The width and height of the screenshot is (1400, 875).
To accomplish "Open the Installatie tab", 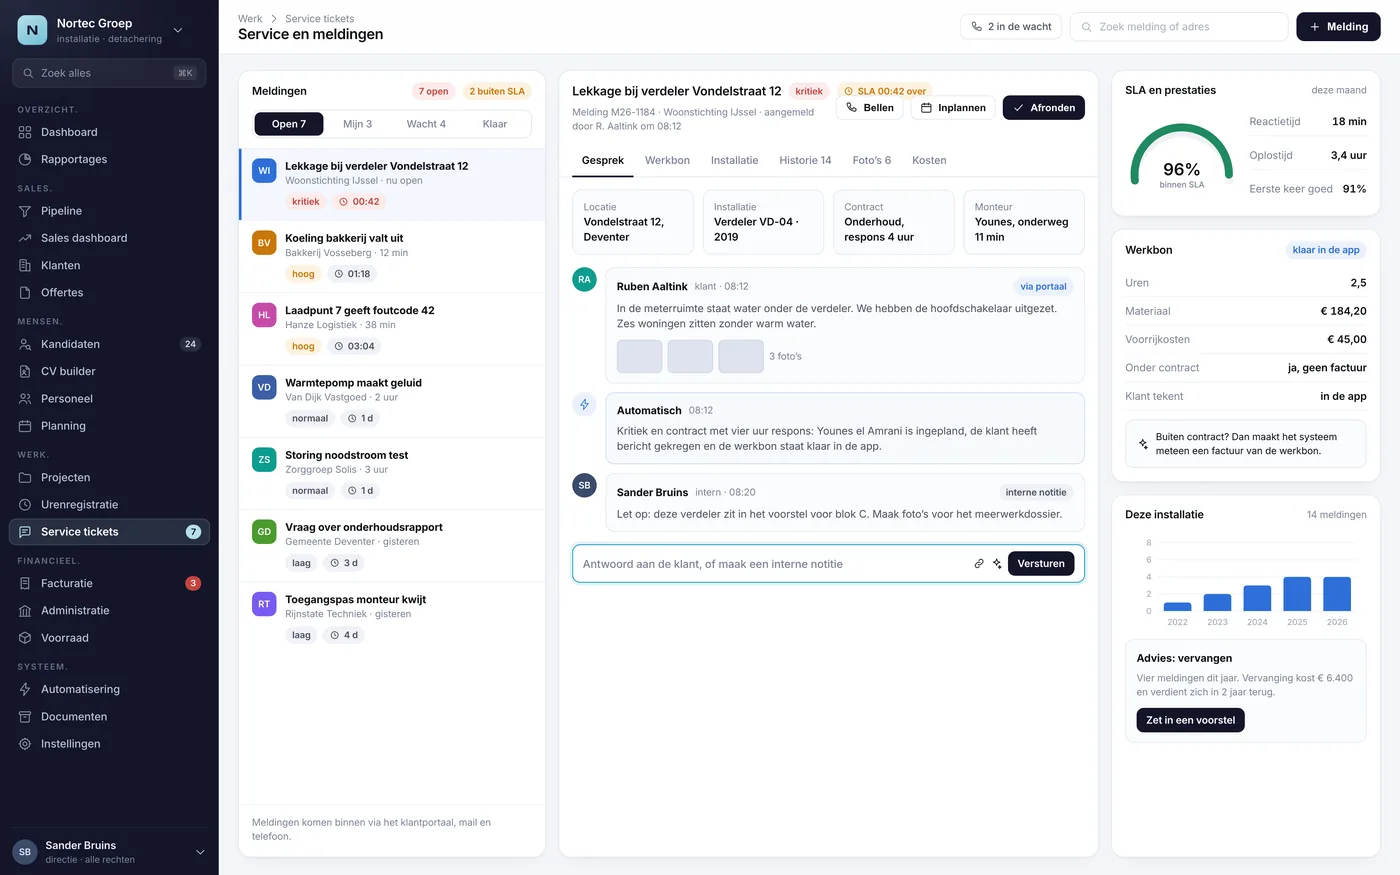I will pos(734,160).
